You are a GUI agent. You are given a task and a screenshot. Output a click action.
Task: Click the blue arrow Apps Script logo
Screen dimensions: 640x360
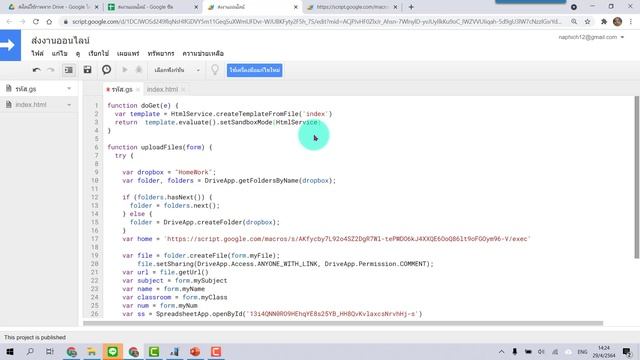click(x=10, y=45)
